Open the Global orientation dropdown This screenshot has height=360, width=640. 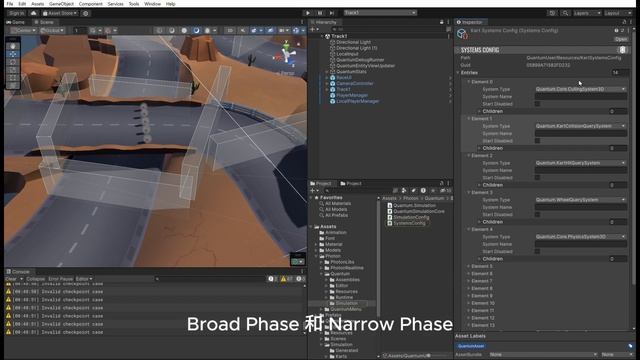(x=52, y=30)
